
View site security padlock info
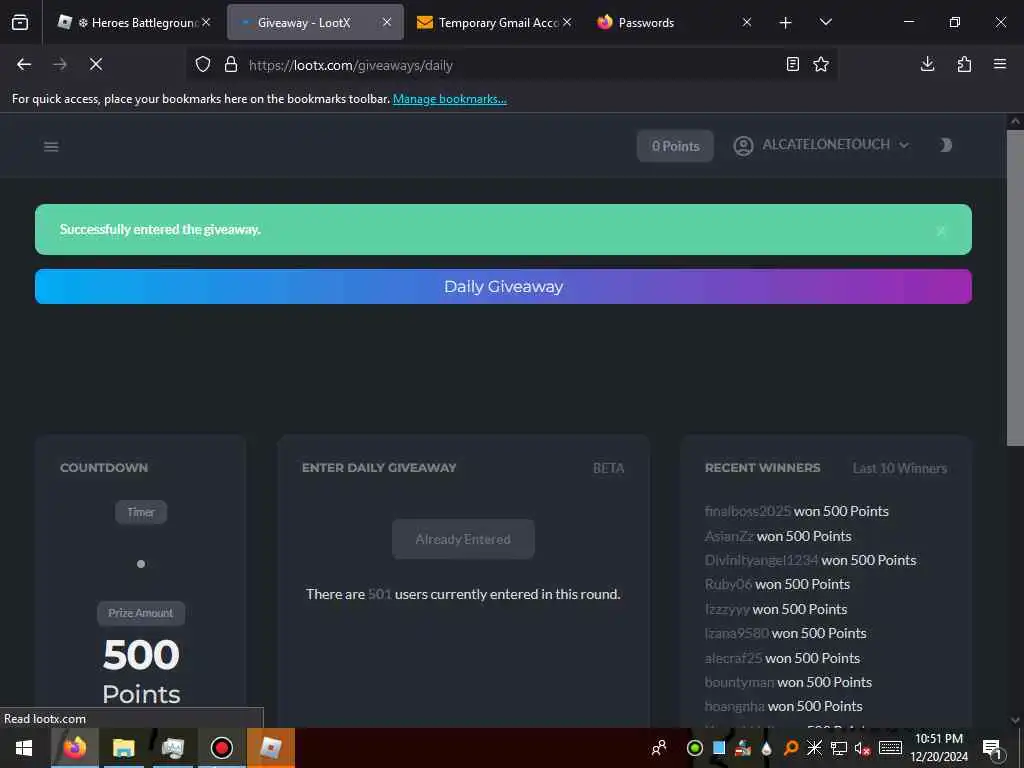(231, 65)
